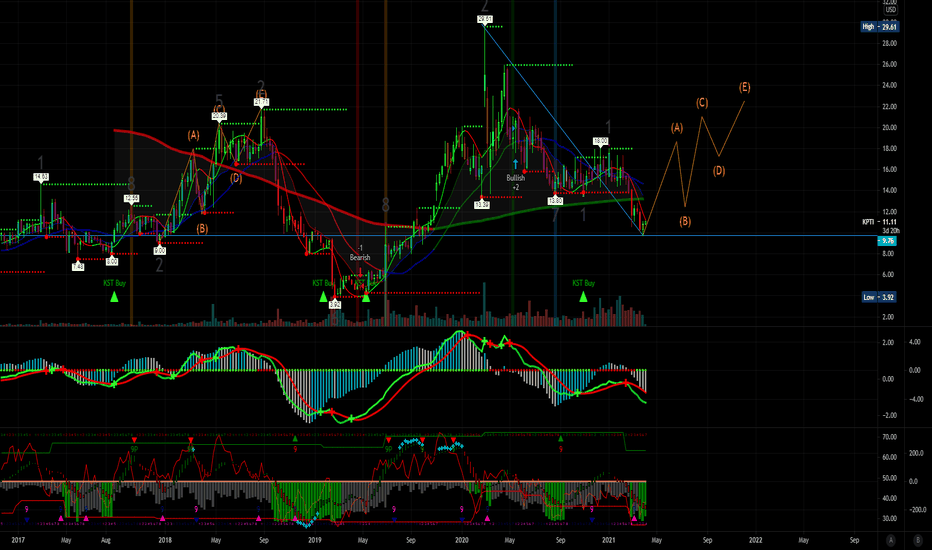The height and width of the screenshot is (550, 932).
Task: Select the Bullish +2 annotation arrow
Action: coord(515,163)
